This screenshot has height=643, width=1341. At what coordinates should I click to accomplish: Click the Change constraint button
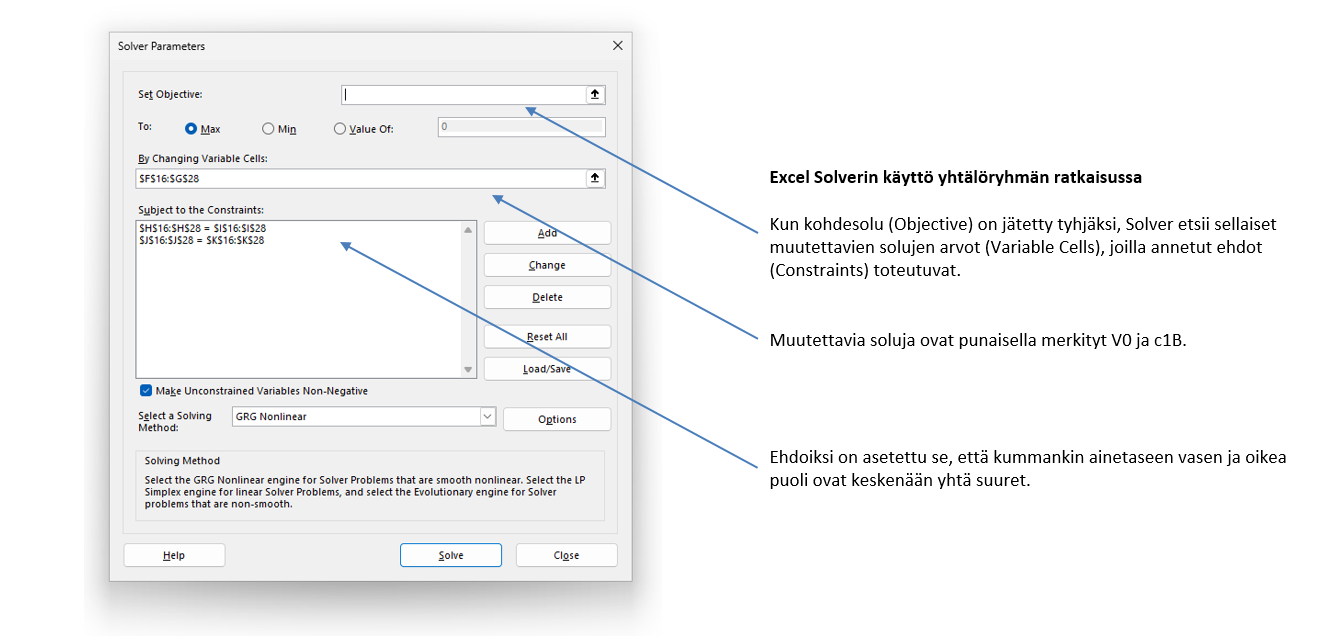coord(547,265)
